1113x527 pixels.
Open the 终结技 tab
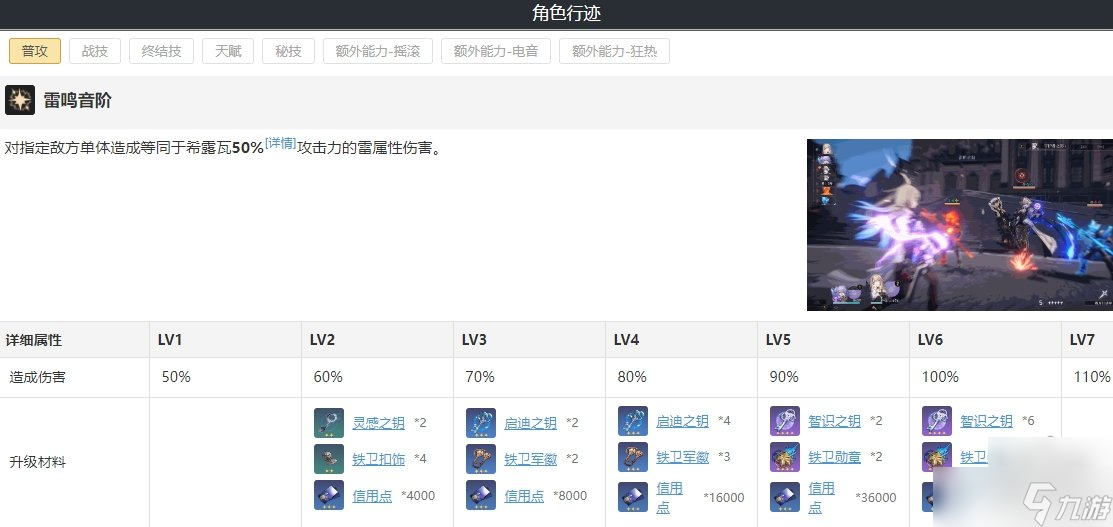(x=161, y=51)
